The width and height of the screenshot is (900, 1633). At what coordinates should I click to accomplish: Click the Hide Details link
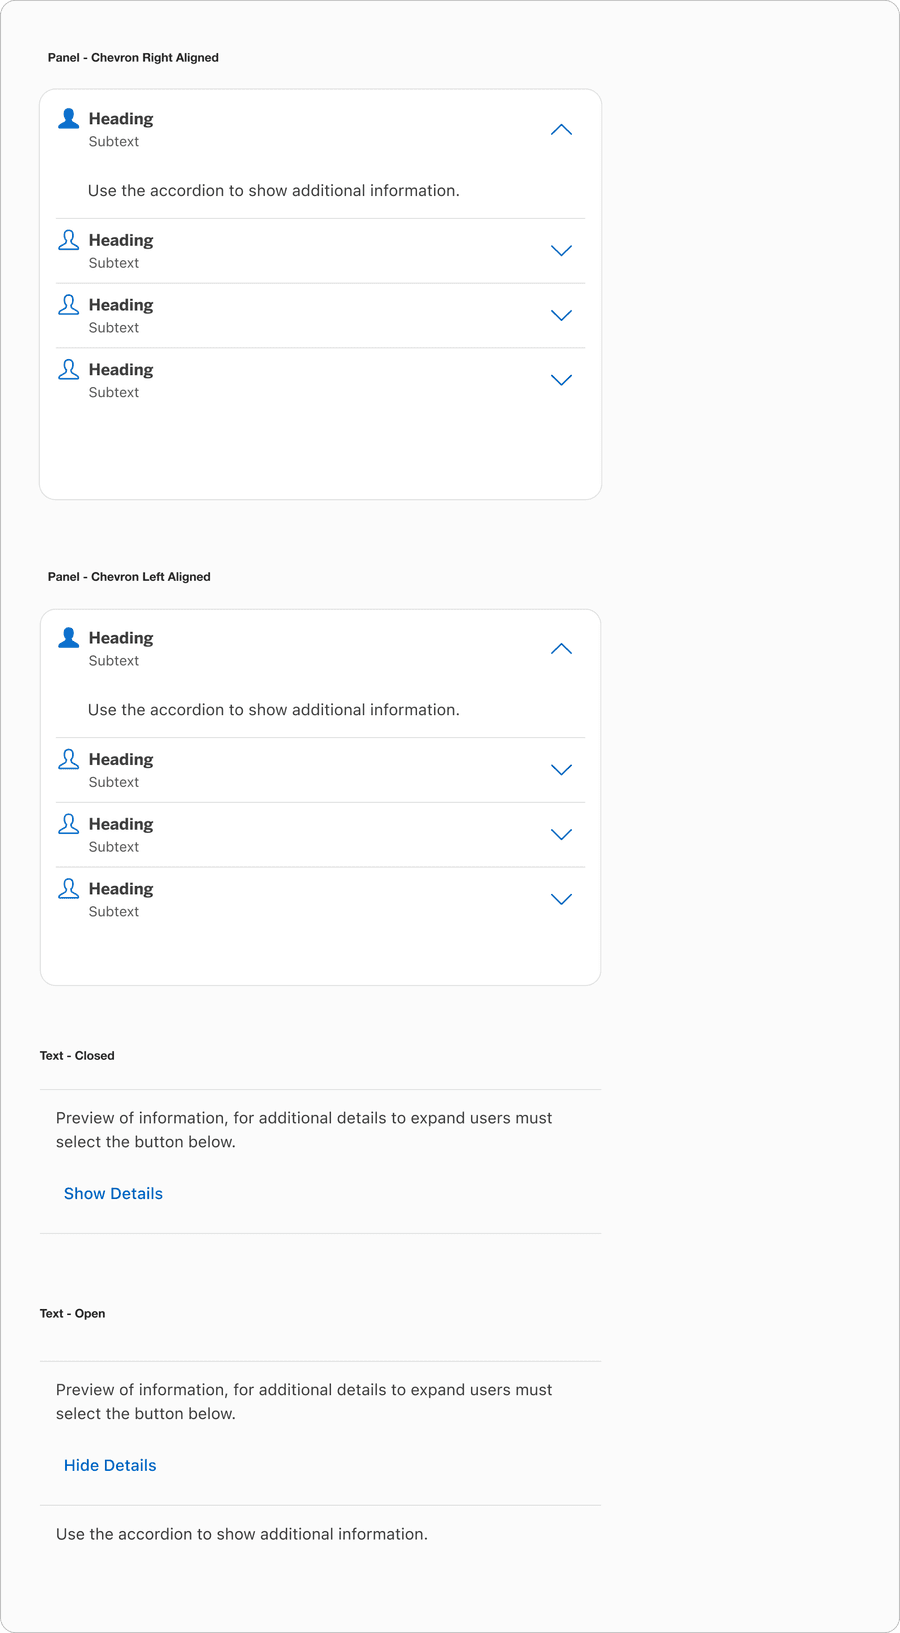point(110,1466)
